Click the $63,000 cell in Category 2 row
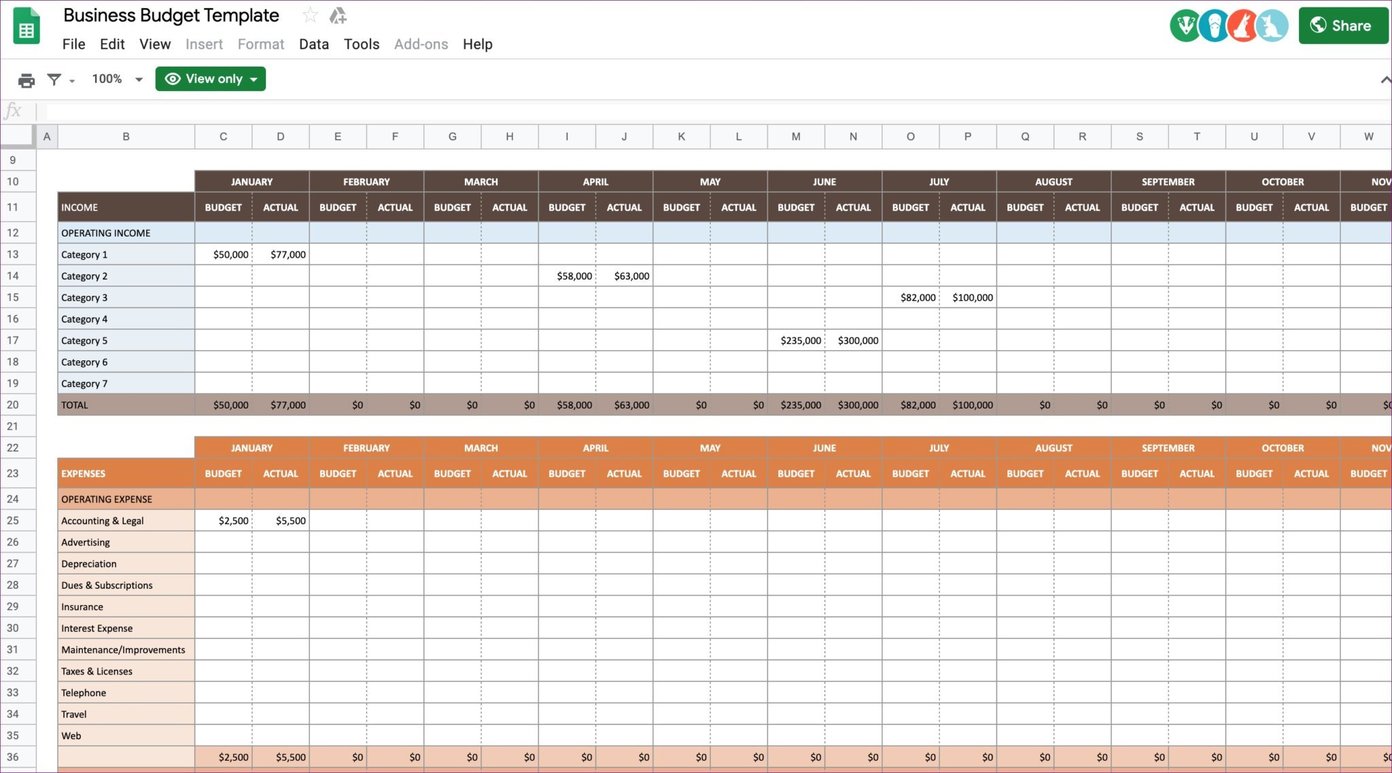The height and width of the screenshot is (773, 1392). tap(624, 276)
